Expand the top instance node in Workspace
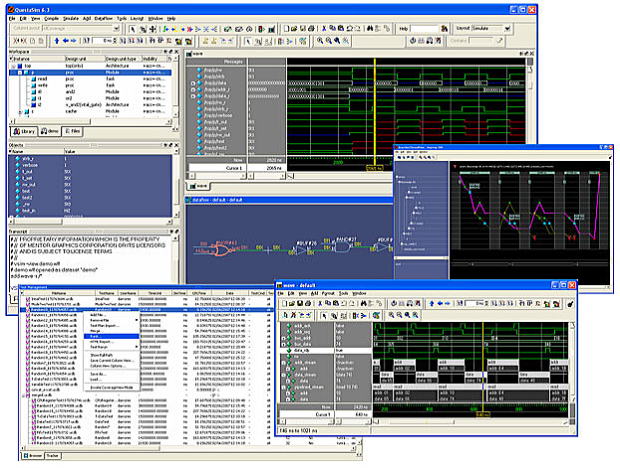Screen dimensions: 620x468 [x=13, y=66]
